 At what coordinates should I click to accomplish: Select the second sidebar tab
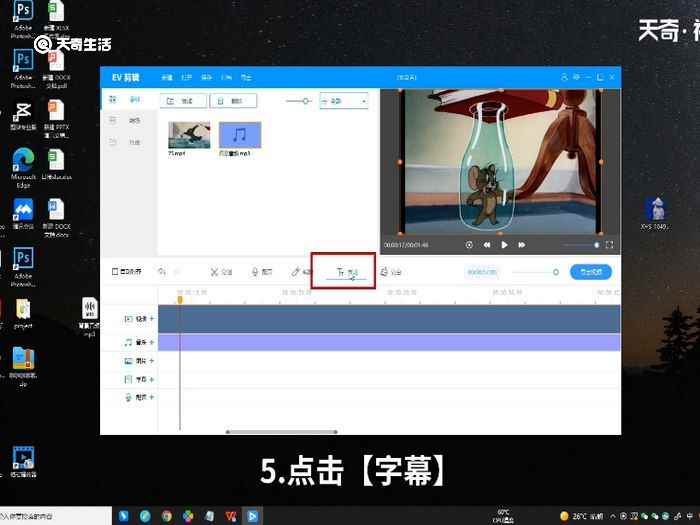pyautogui.click(x=128, y=121)
